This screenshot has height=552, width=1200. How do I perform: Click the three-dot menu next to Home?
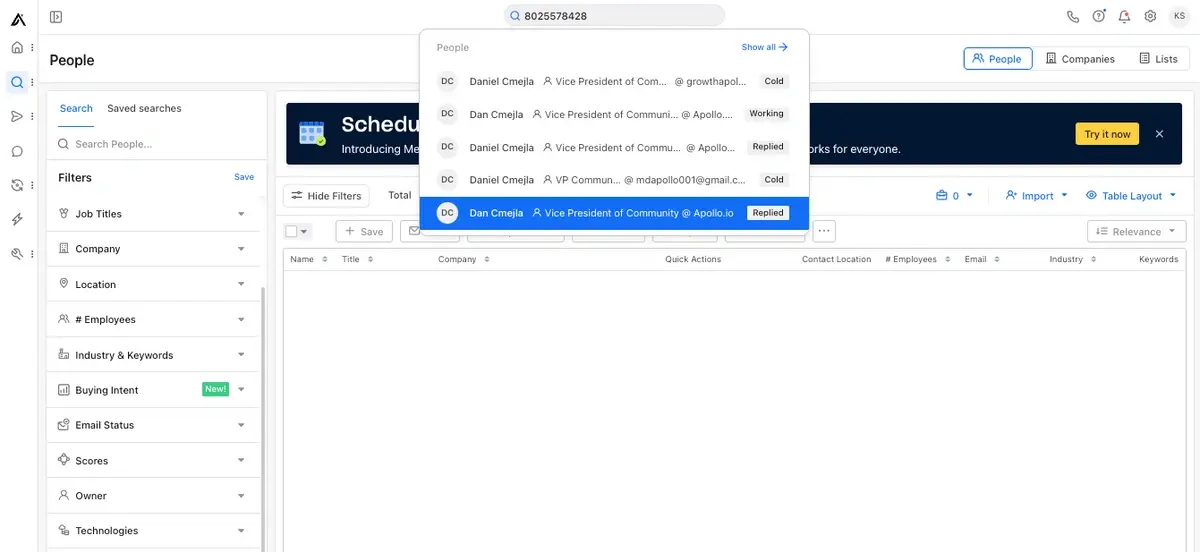(x=32, y=48)
